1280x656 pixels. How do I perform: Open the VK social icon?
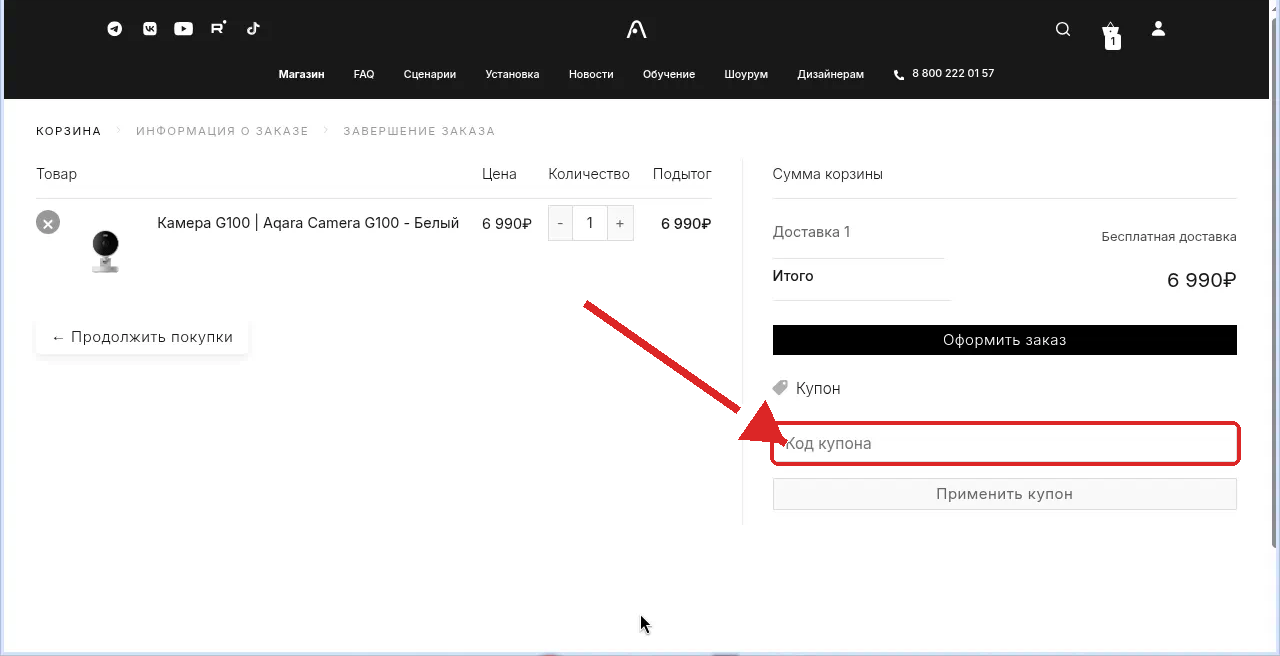coord(149,29)
